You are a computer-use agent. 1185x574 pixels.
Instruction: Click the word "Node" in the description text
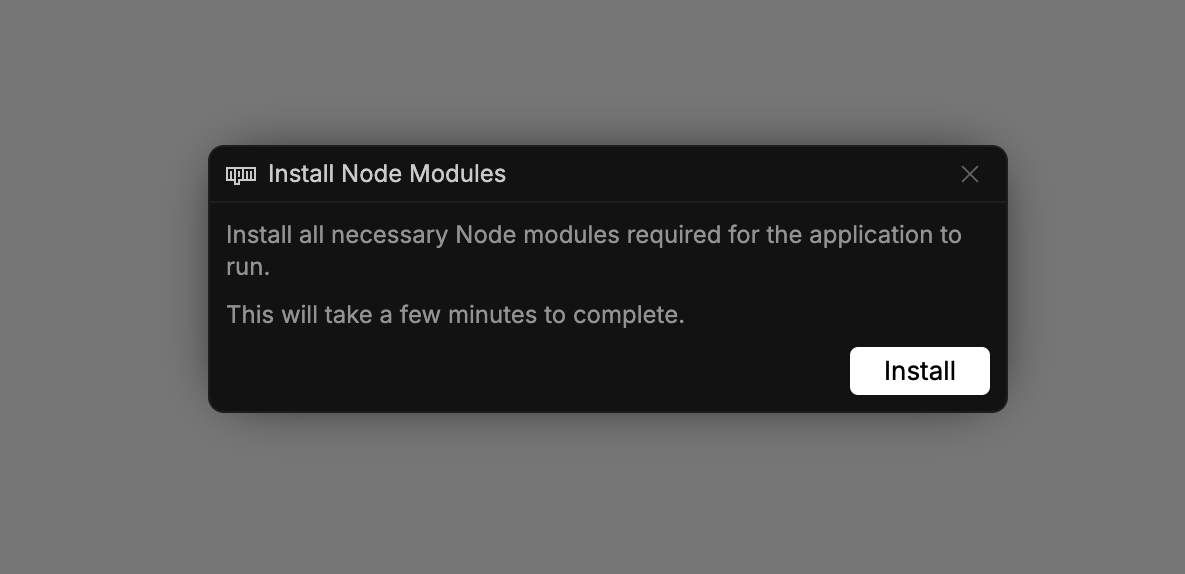(x=485, y=235)
